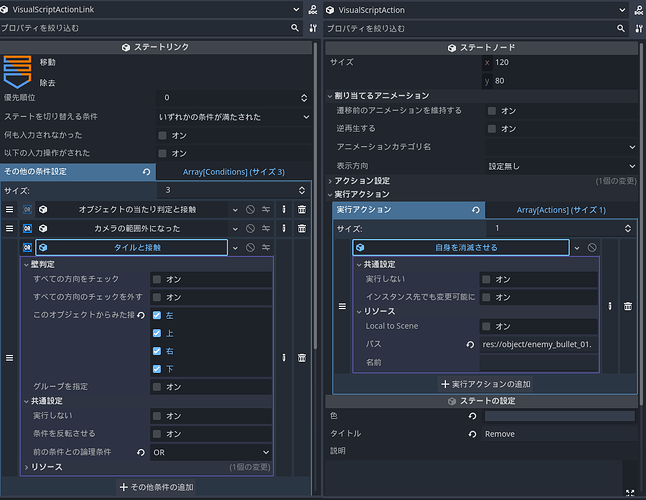Delete タイルと接触 condition with trash icon
The height and width of the screenshot is (500, 646).
[302, 357]
